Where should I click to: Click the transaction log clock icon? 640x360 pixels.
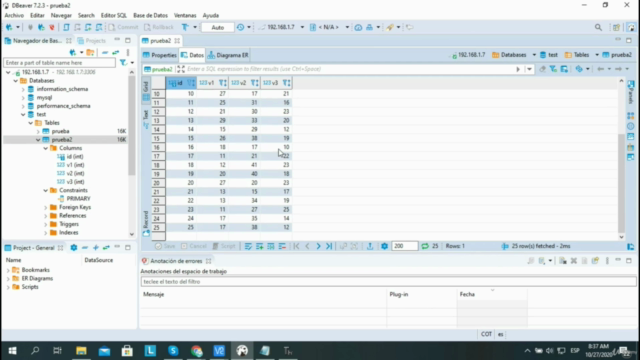240,27
